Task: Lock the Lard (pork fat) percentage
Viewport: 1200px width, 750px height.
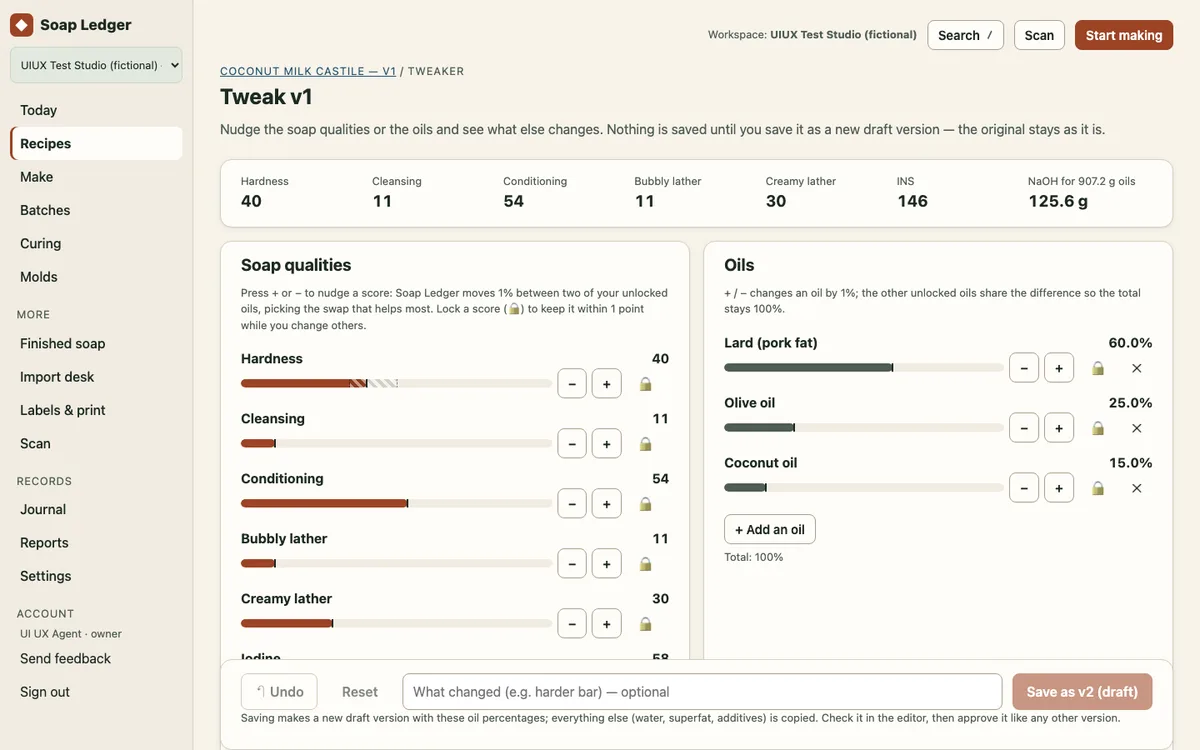Action: pyautogui.click(x=1098, y=368)
